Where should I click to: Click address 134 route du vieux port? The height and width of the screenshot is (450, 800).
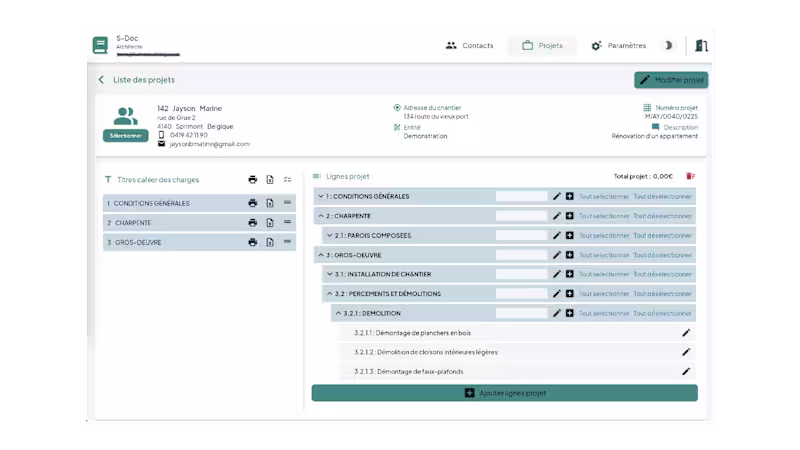tap(436, 116)
